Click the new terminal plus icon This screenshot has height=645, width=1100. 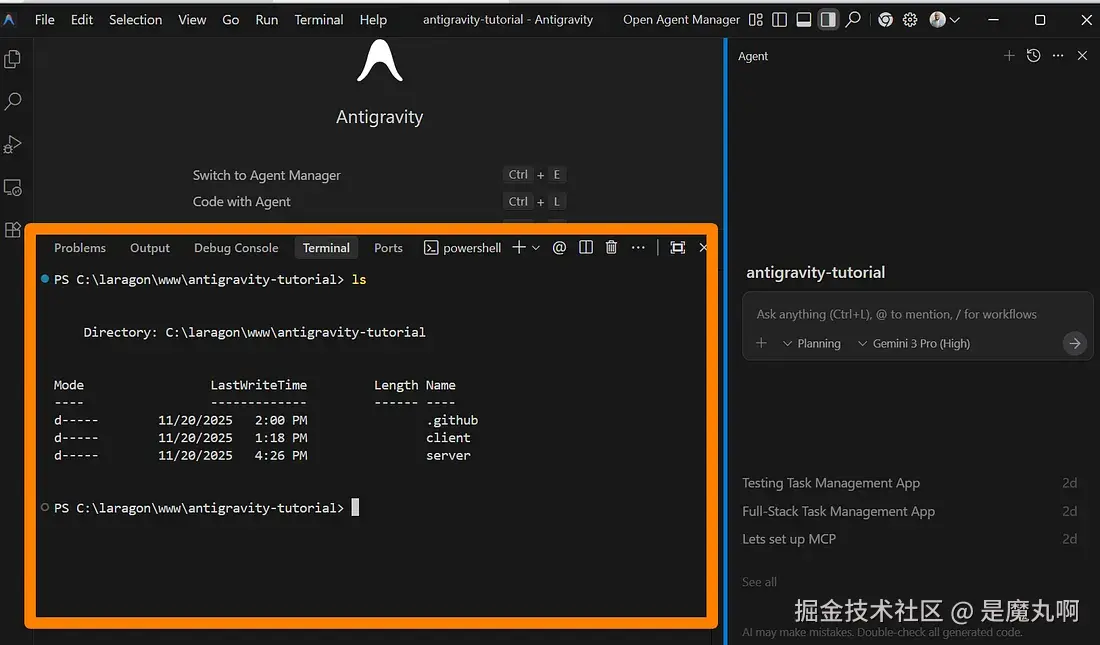(518, 247)
